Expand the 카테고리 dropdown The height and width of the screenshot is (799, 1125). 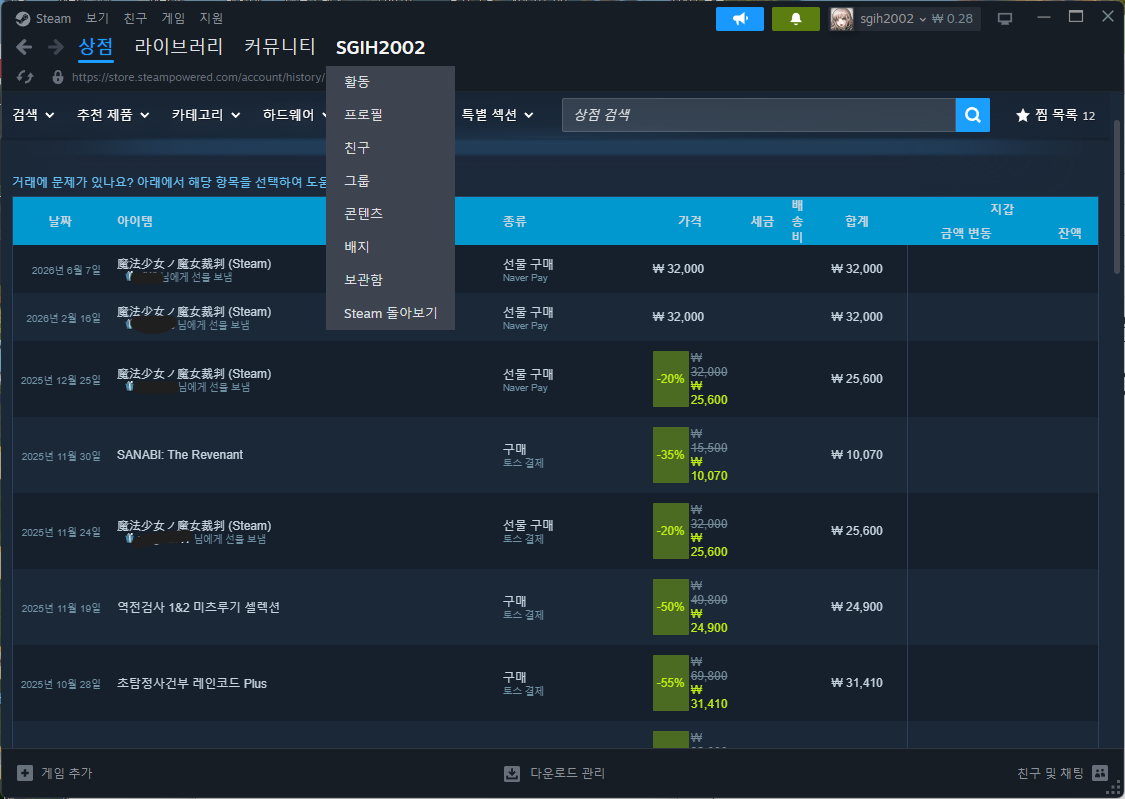pyautogui.click(x=206, y=115)
